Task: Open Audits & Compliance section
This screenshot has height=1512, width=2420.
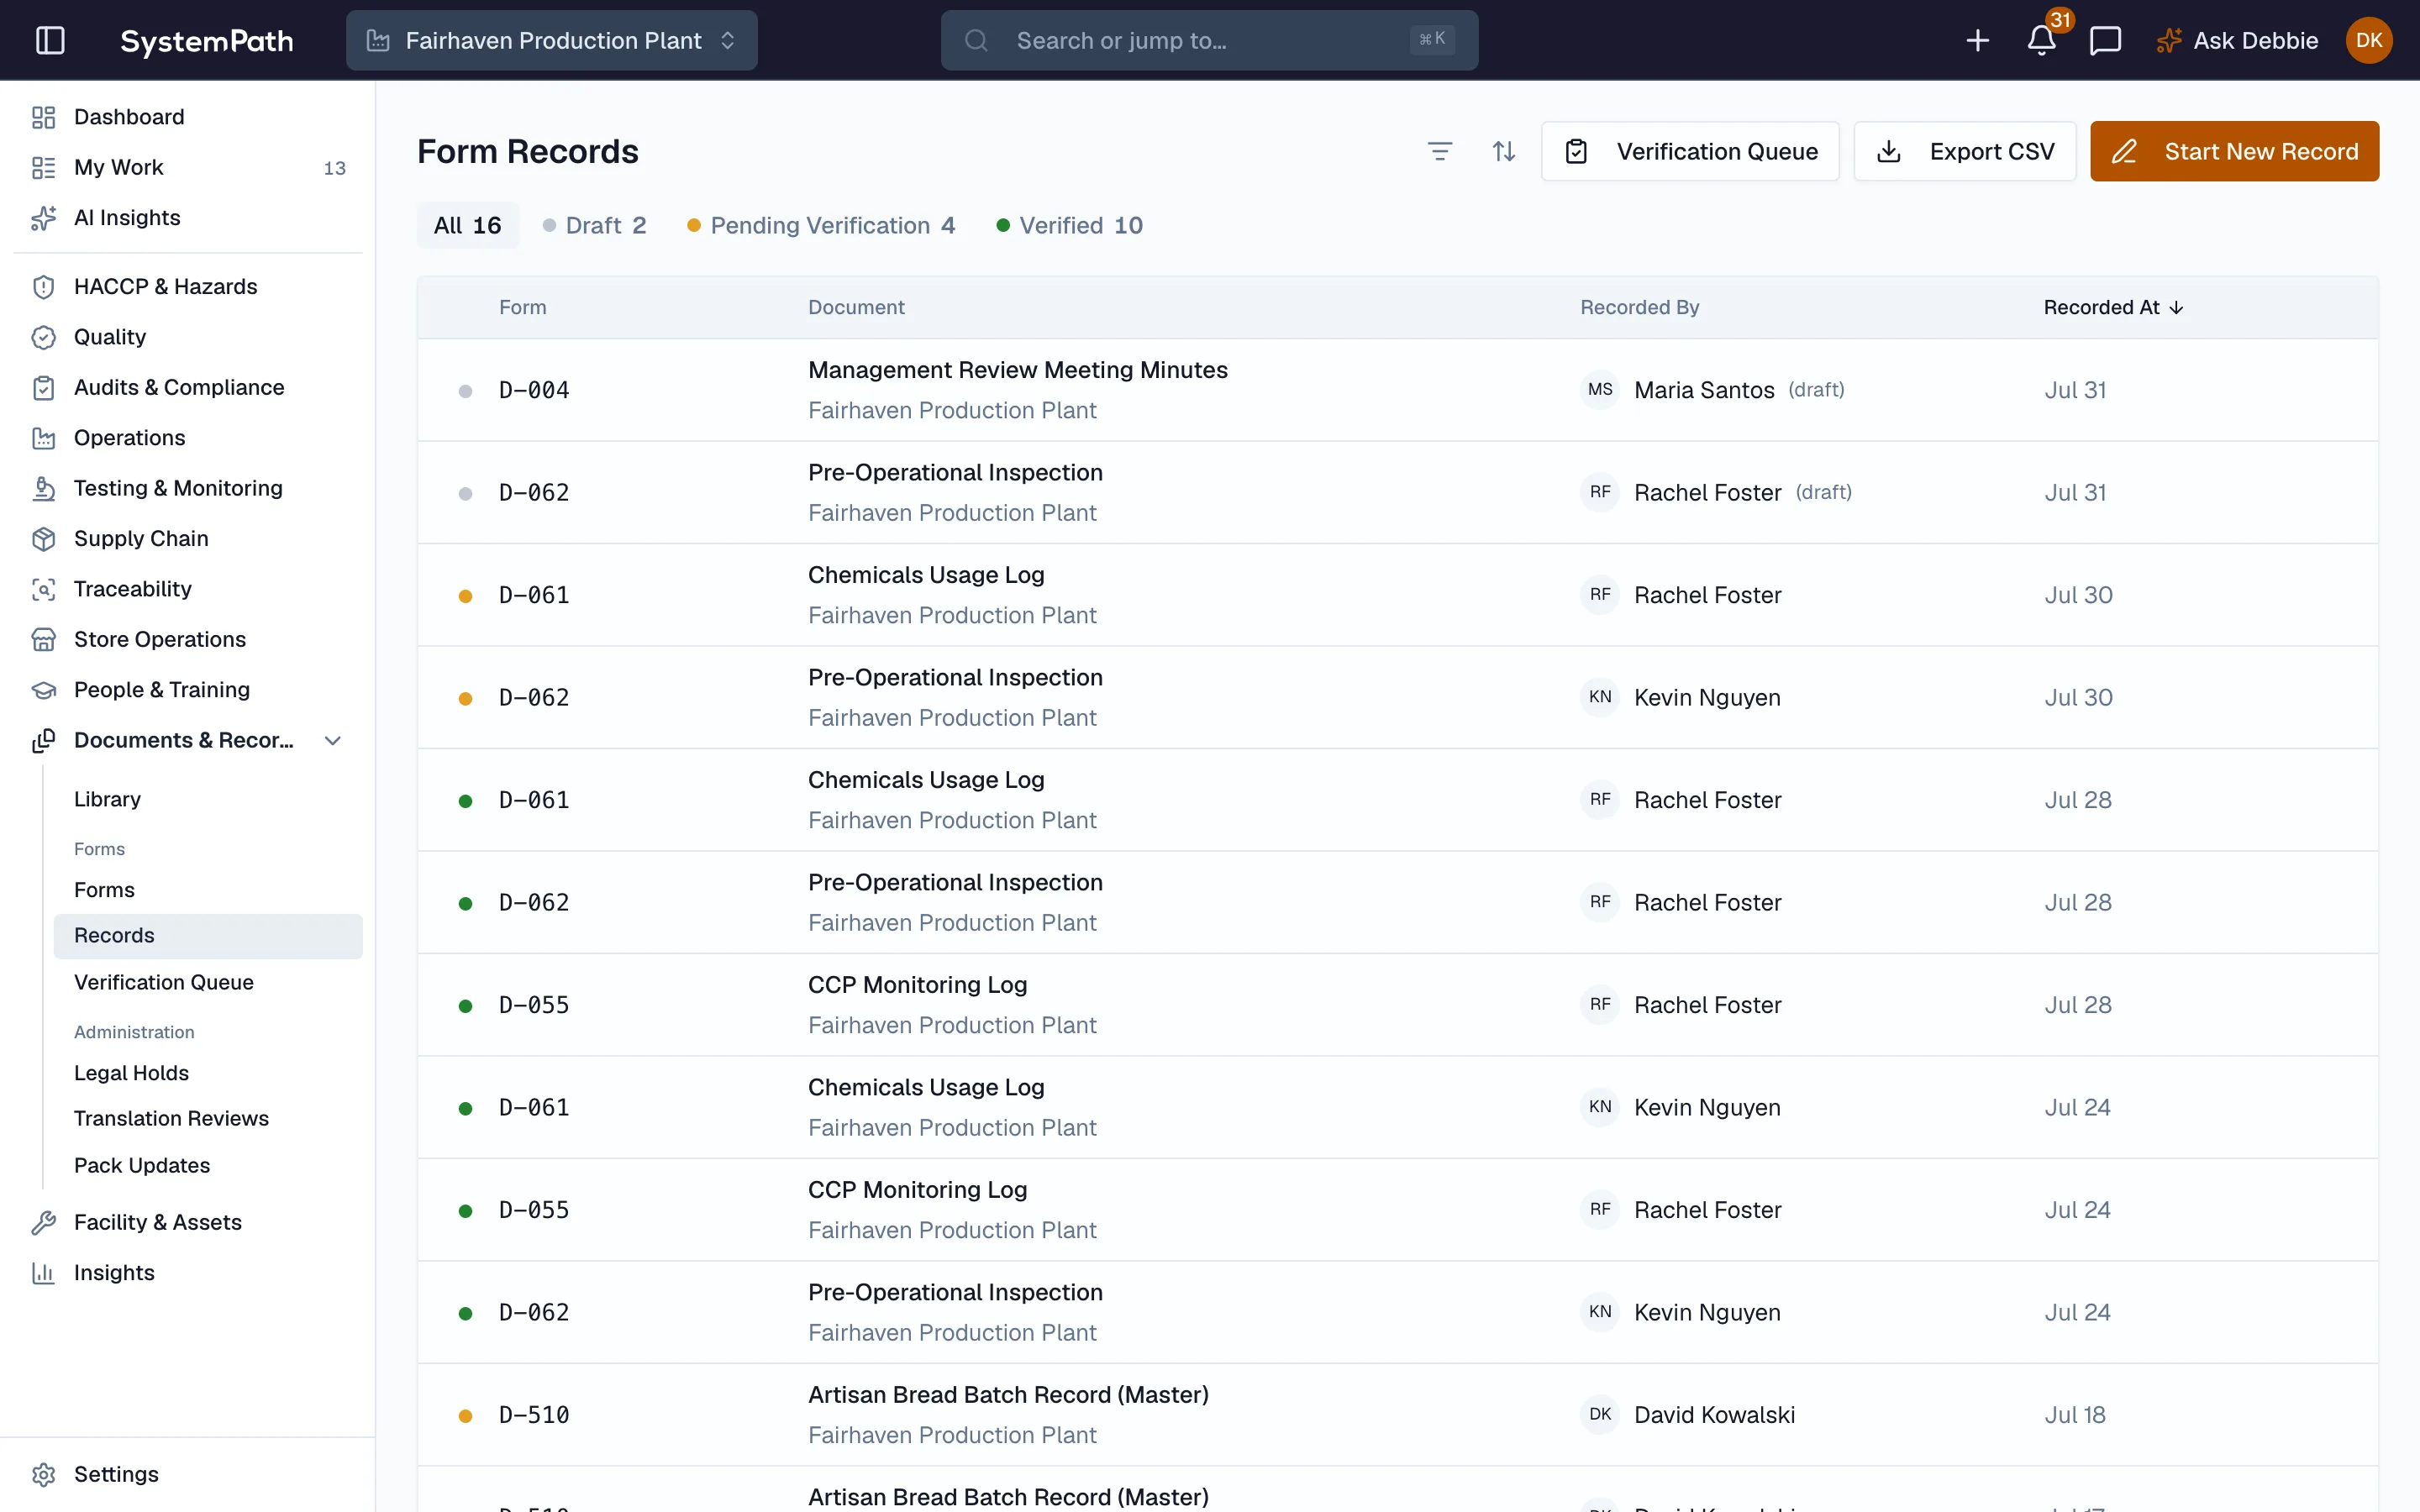Action: tap(188, 387)
